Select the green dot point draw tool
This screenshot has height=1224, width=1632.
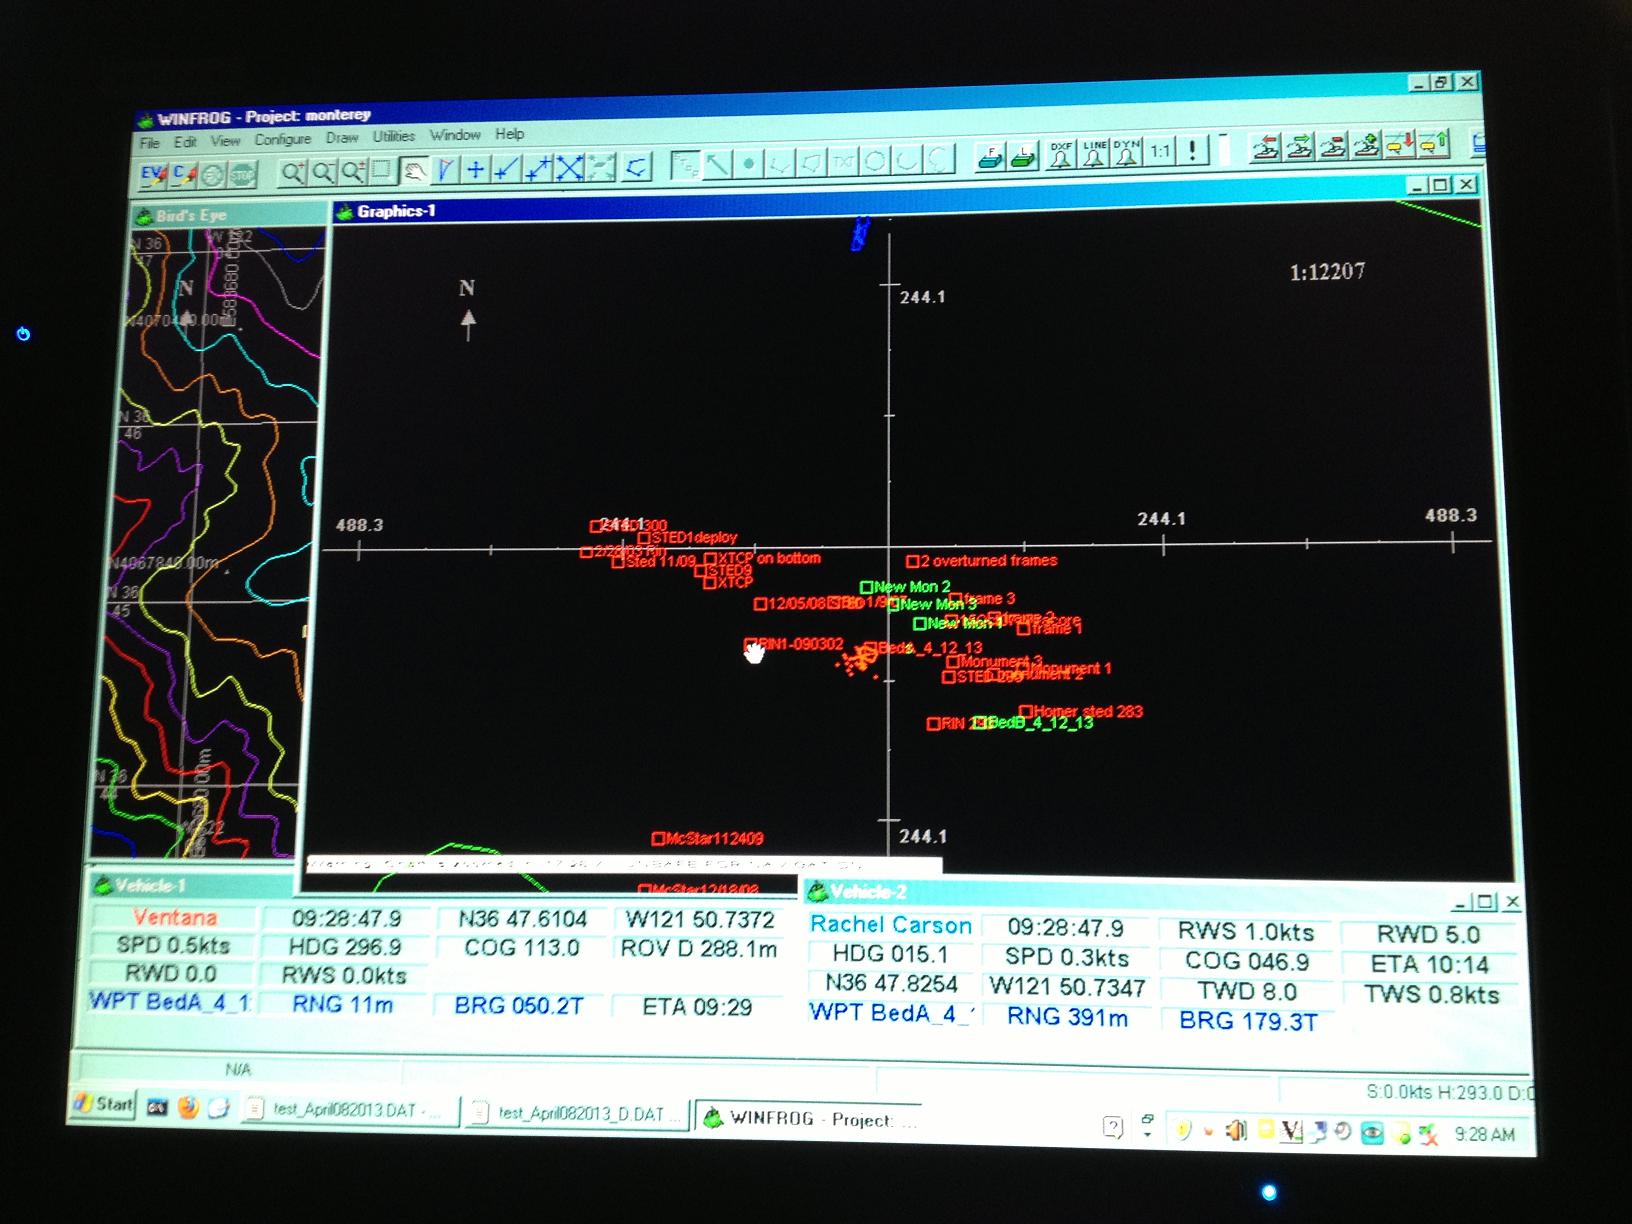(748, 163)
